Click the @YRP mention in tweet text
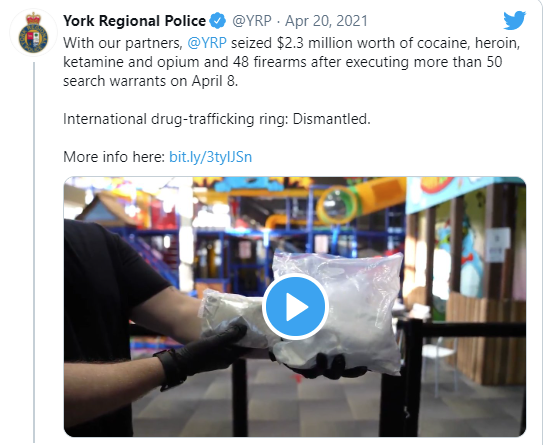Image resolution: width=544 pixels, height=445 pixels. [x=207, y=43]
